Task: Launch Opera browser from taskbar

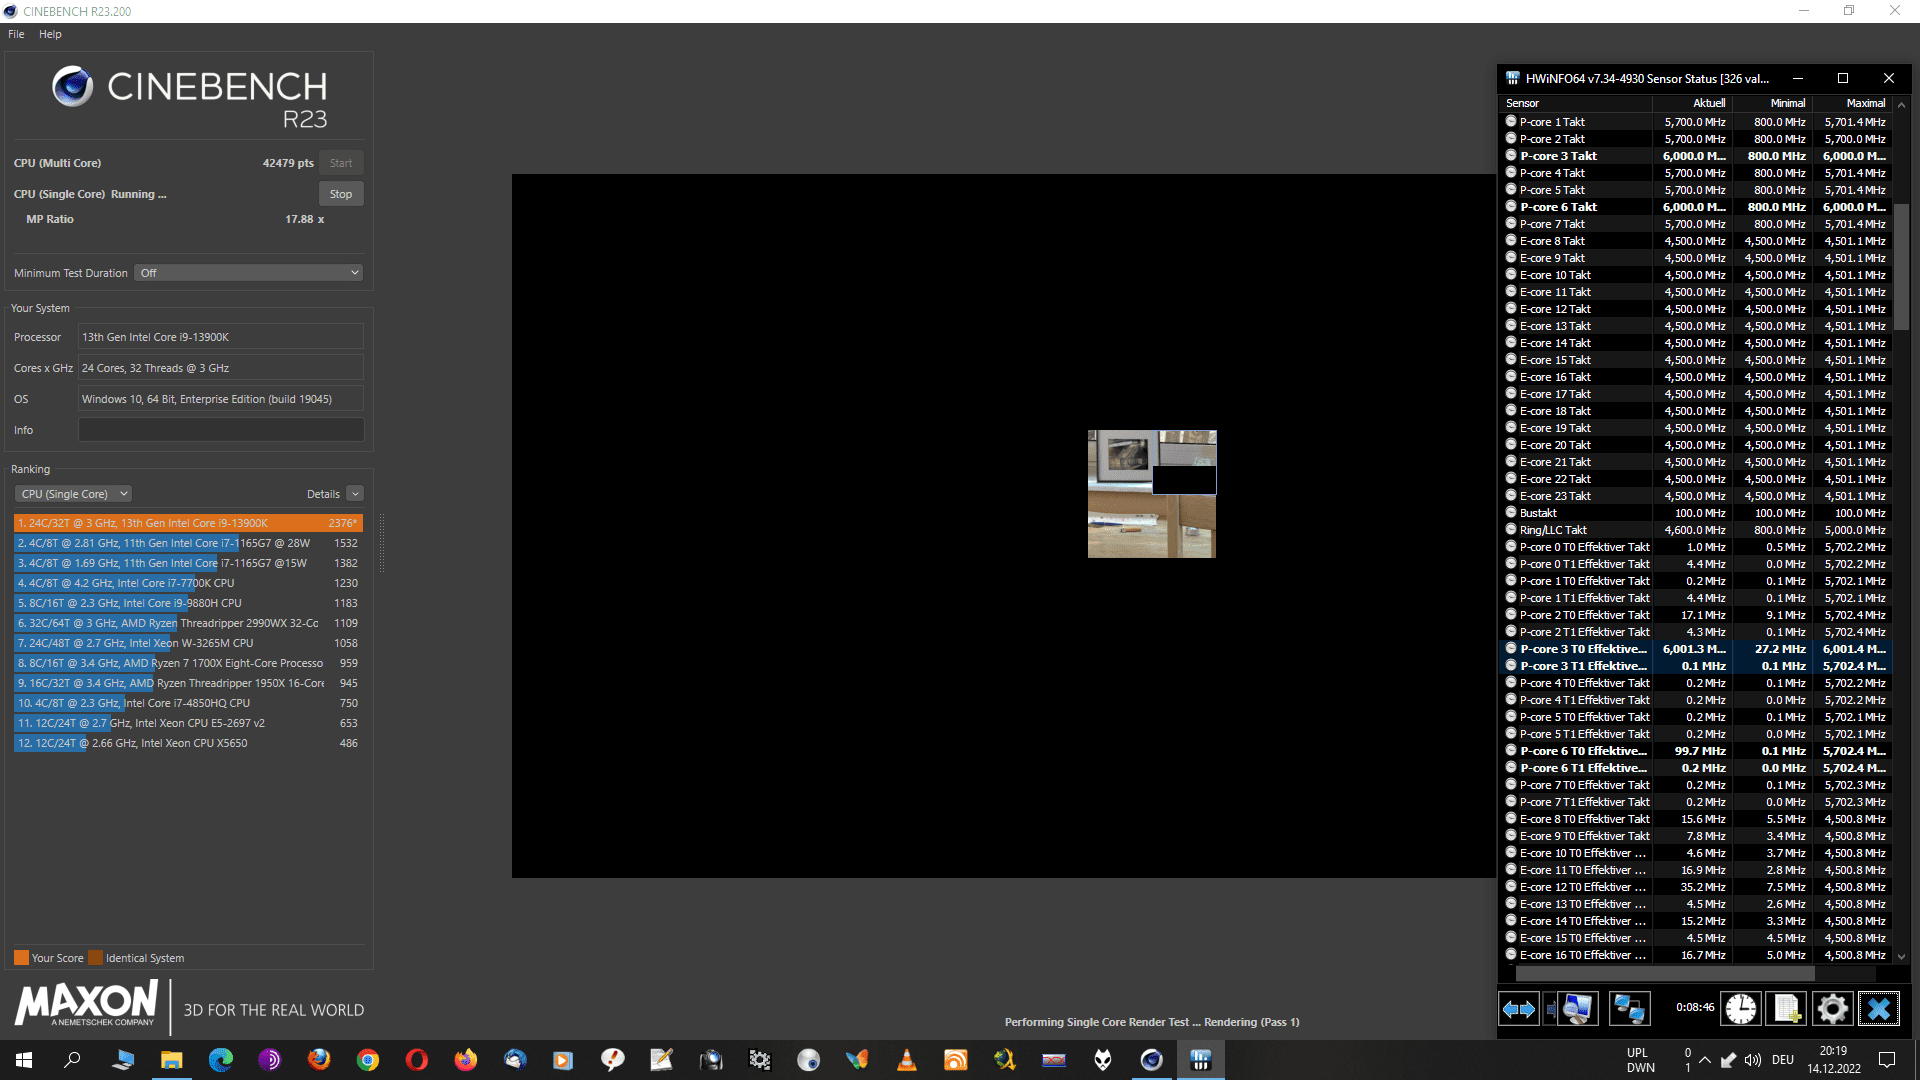Action: (x=417, y=1060)
